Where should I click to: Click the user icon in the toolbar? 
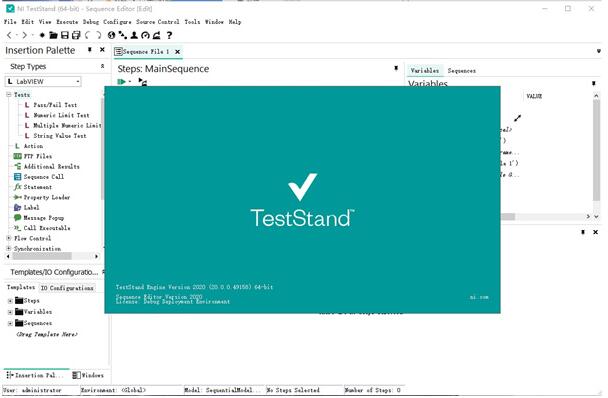(x=134, y=35)
